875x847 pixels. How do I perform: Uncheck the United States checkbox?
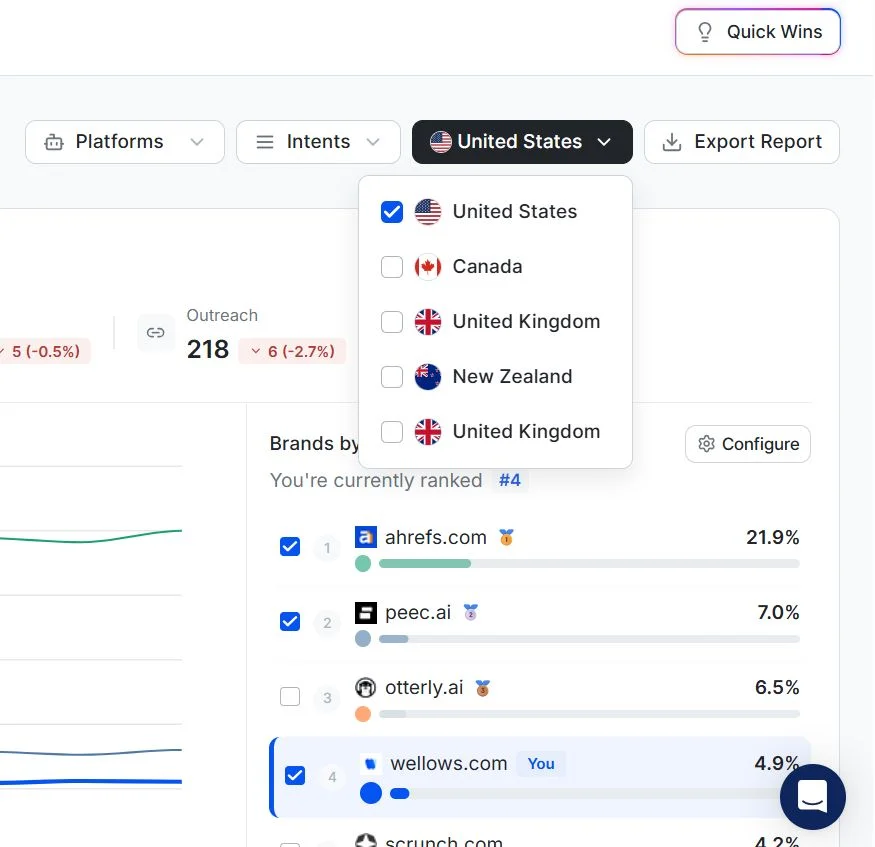392,212
